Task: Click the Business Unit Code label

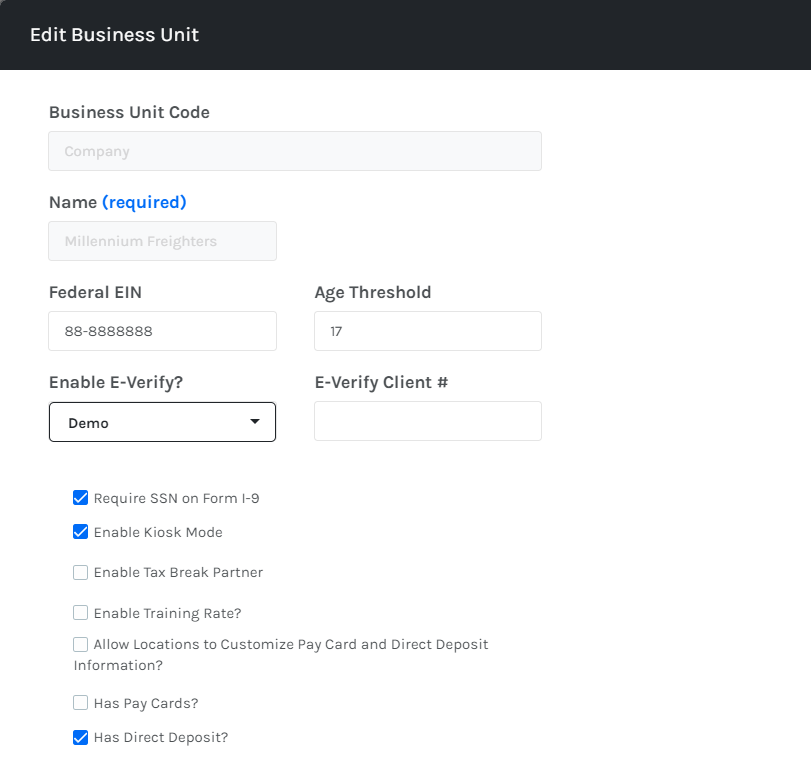Action: point(129,112)
